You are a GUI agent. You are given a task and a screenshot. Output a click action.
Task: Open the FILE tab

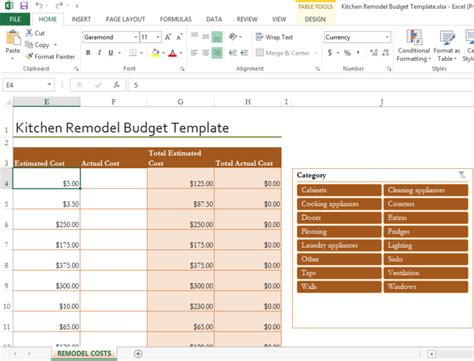(x=15, y=19)
